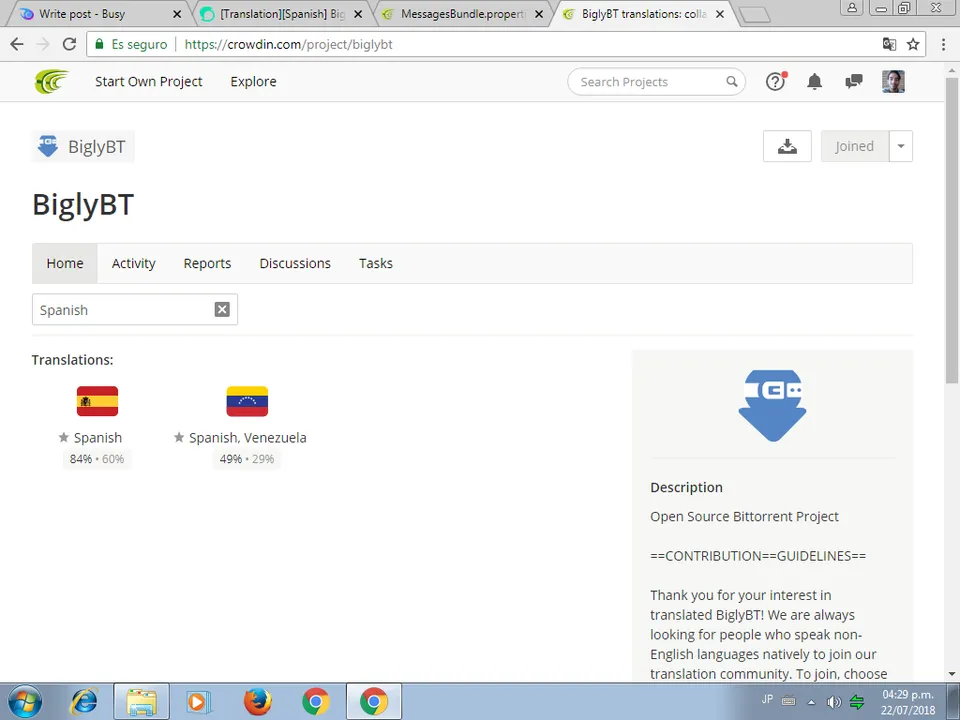Click the JP input language indicator

point(767,699)
